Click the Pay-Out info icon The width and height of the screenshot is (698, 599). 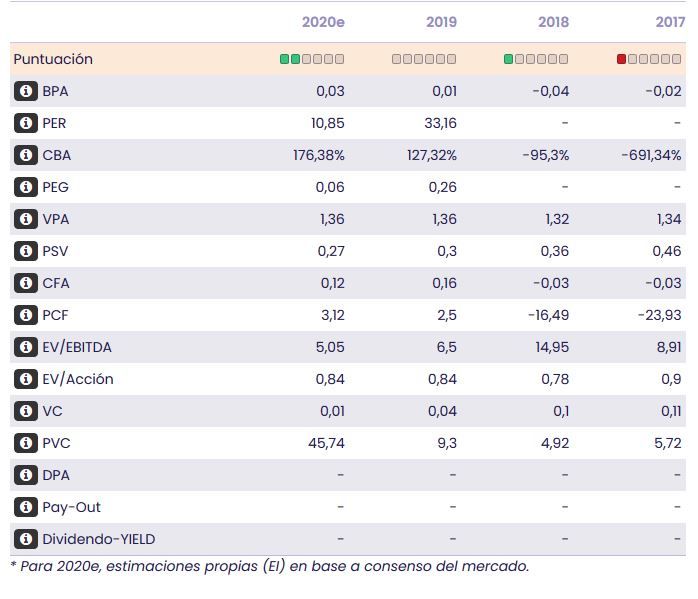[x=25, y=507]
